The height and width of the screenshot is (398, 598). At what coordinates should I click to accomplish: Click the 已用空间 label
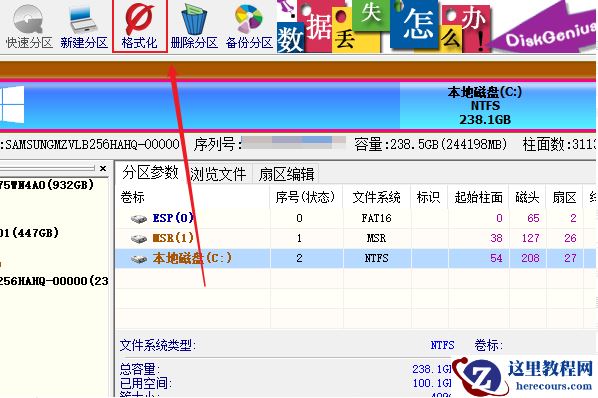146,383
